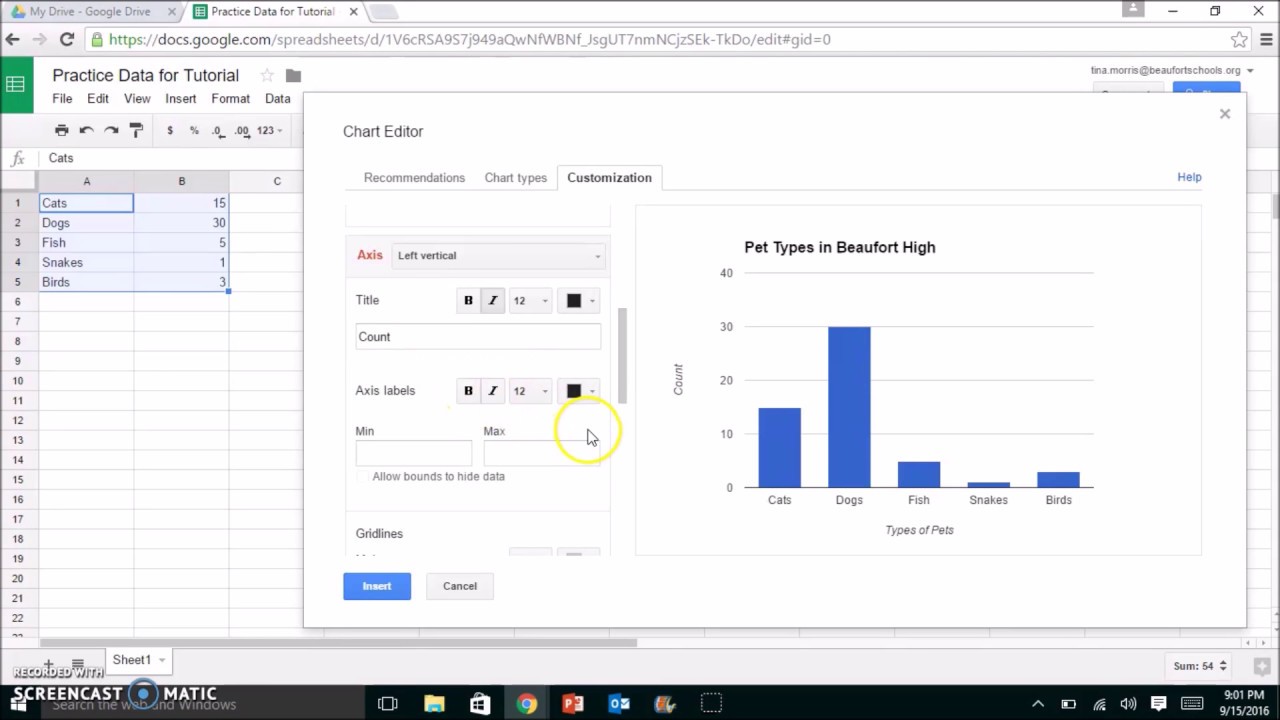The height and width of the screenshot is (720, 1280).
Task: Click the Print icon in Sheets toolbar
Action: [x=62, y=130]
